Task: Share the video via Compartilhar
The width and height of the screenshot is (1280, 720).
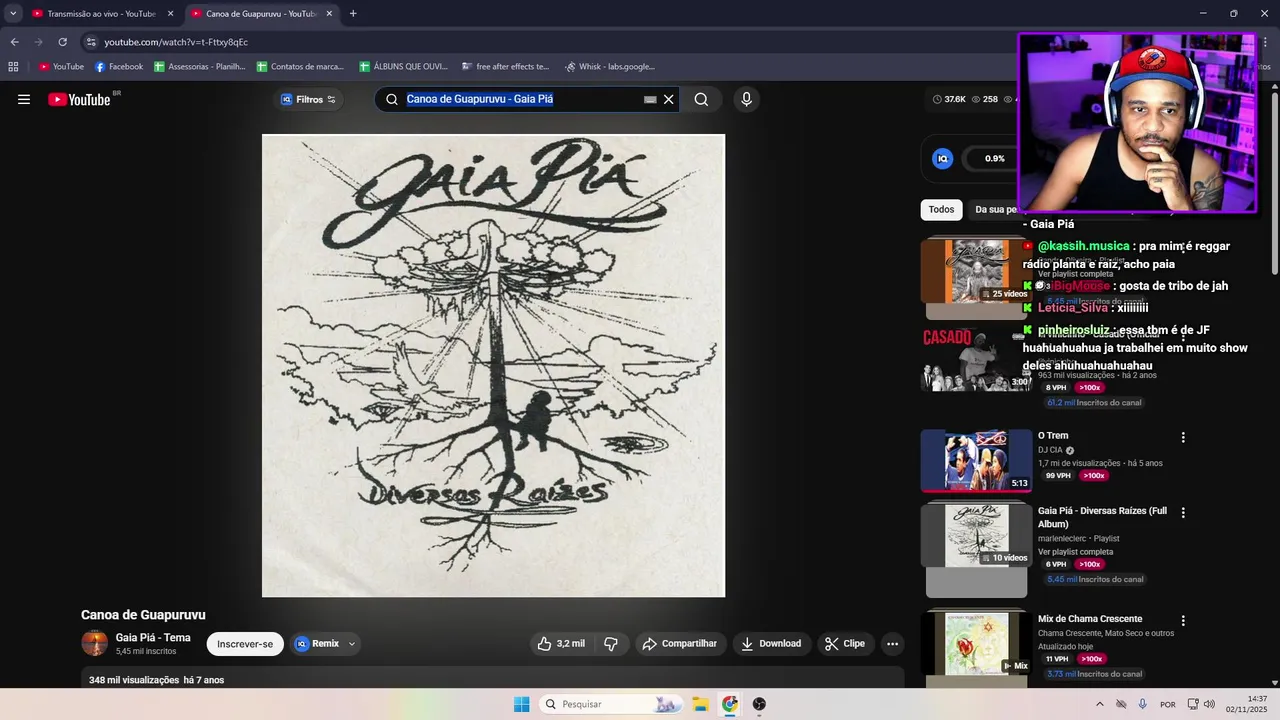Action: [679, 644]
